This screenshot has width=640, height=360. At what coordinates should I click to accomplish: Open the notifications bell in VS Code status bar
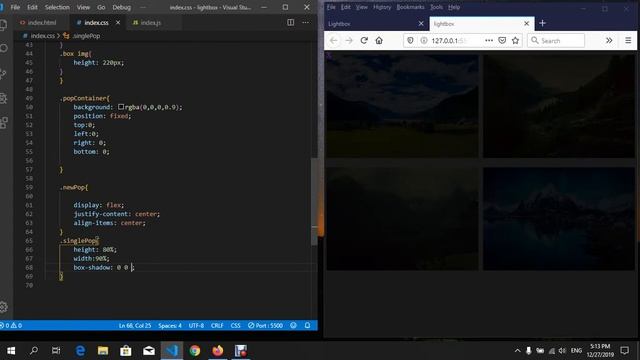coord(307,325)
